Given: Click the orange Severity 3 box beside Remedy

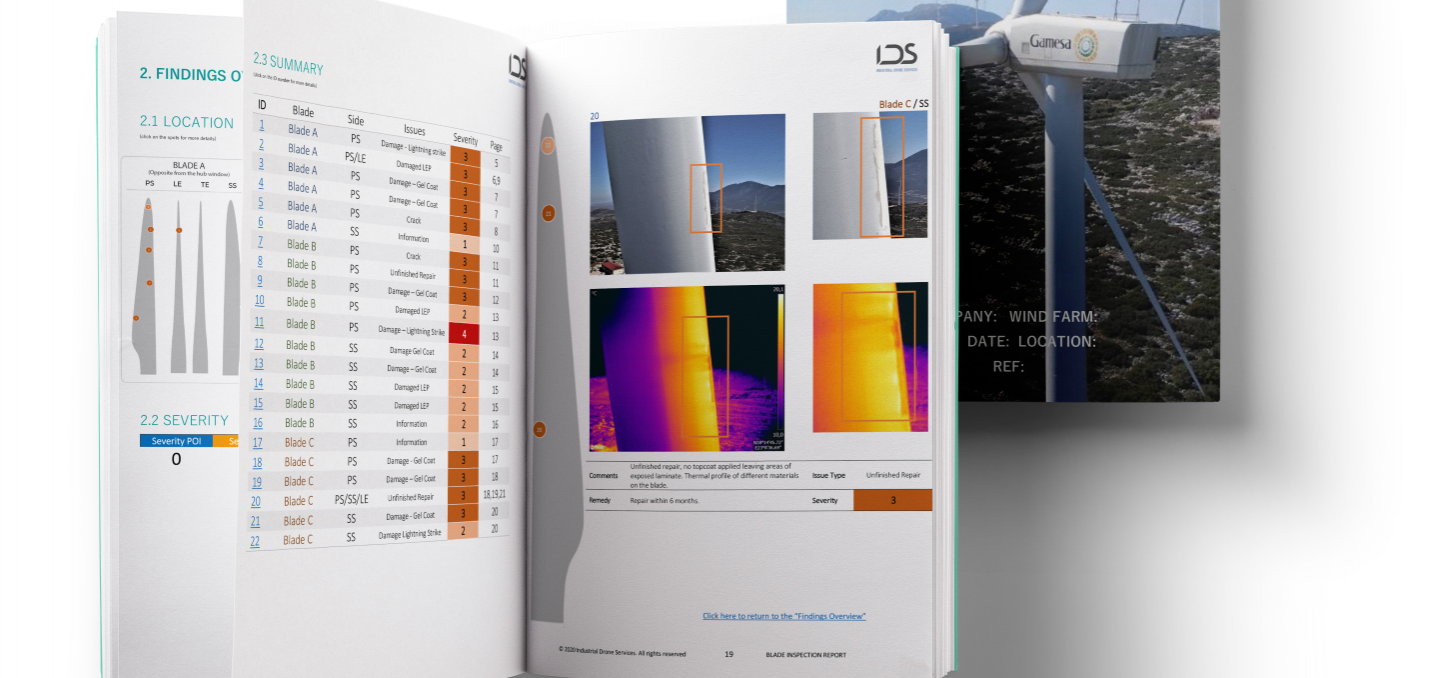Looking at the screenshot, I should tap(892, 500).
